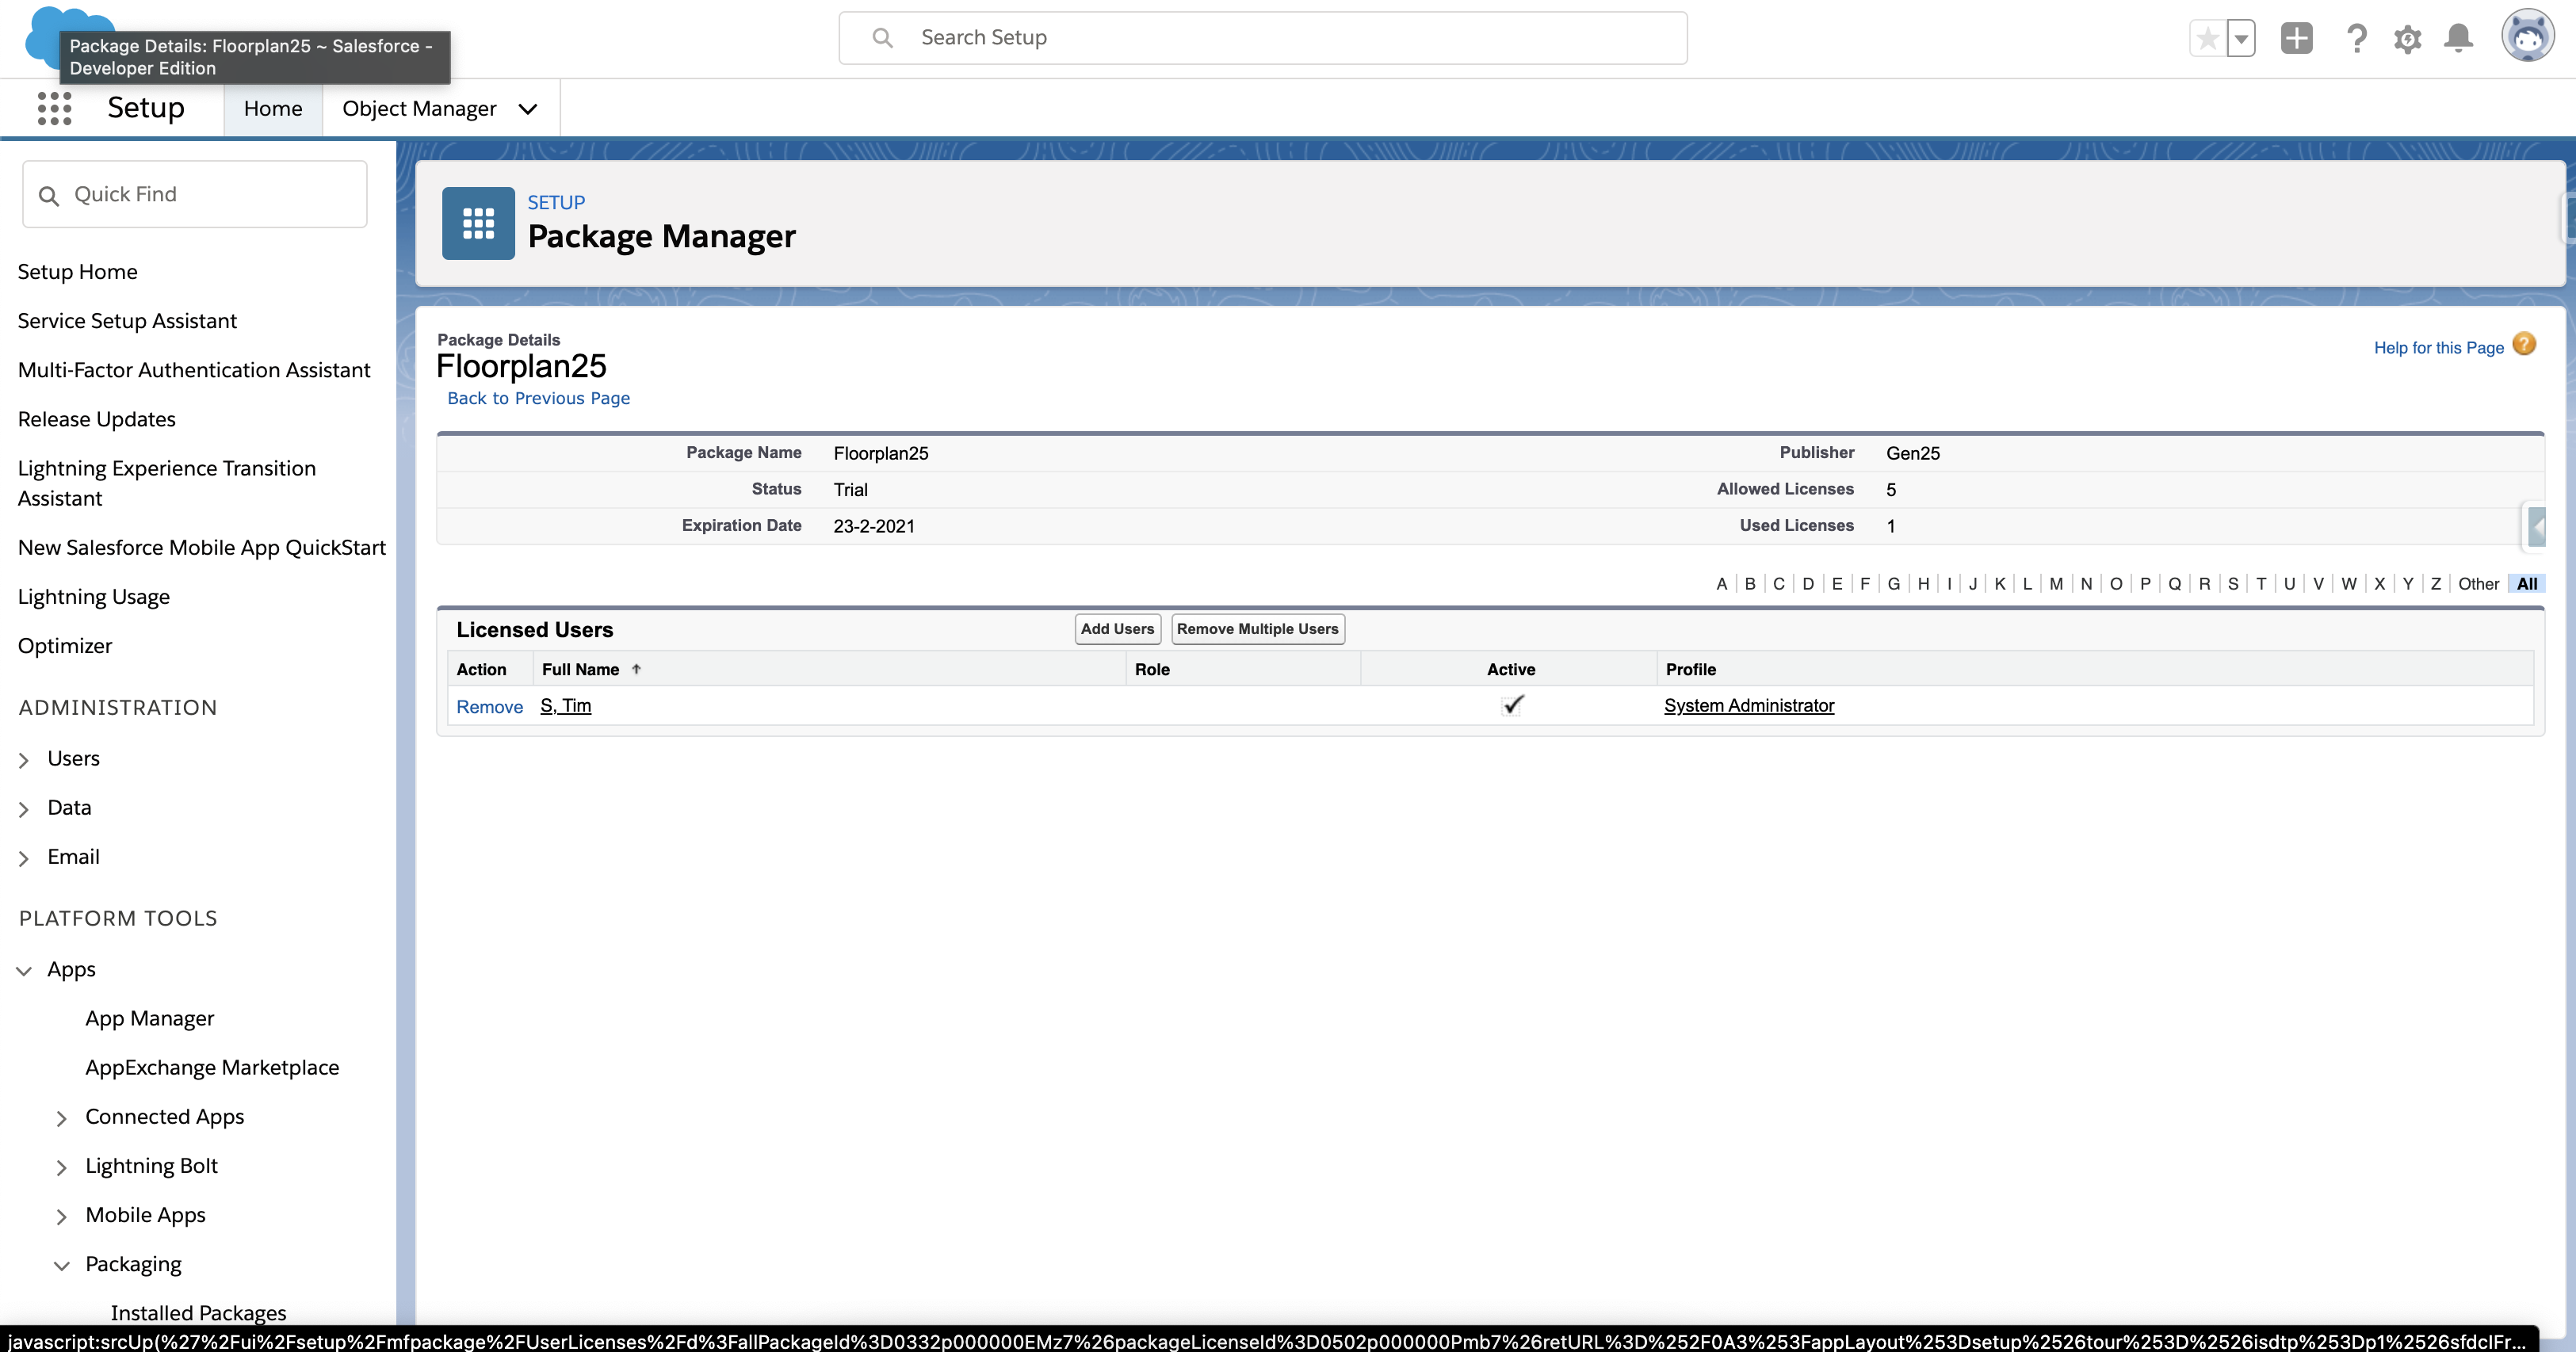This screenshot has width=2576, height=1352.
Task: Click the global Create plus icon
Action: [x=2297, y=38]
